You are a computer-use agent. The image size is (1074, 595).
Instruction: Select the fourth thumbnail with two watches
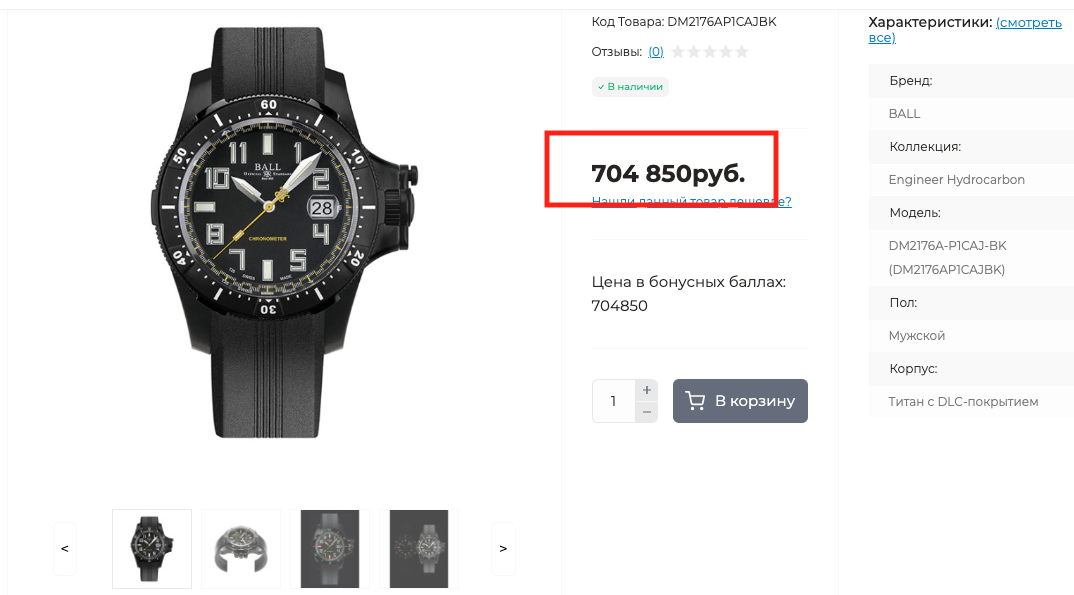pyautogui.click(x=419, y=548)
